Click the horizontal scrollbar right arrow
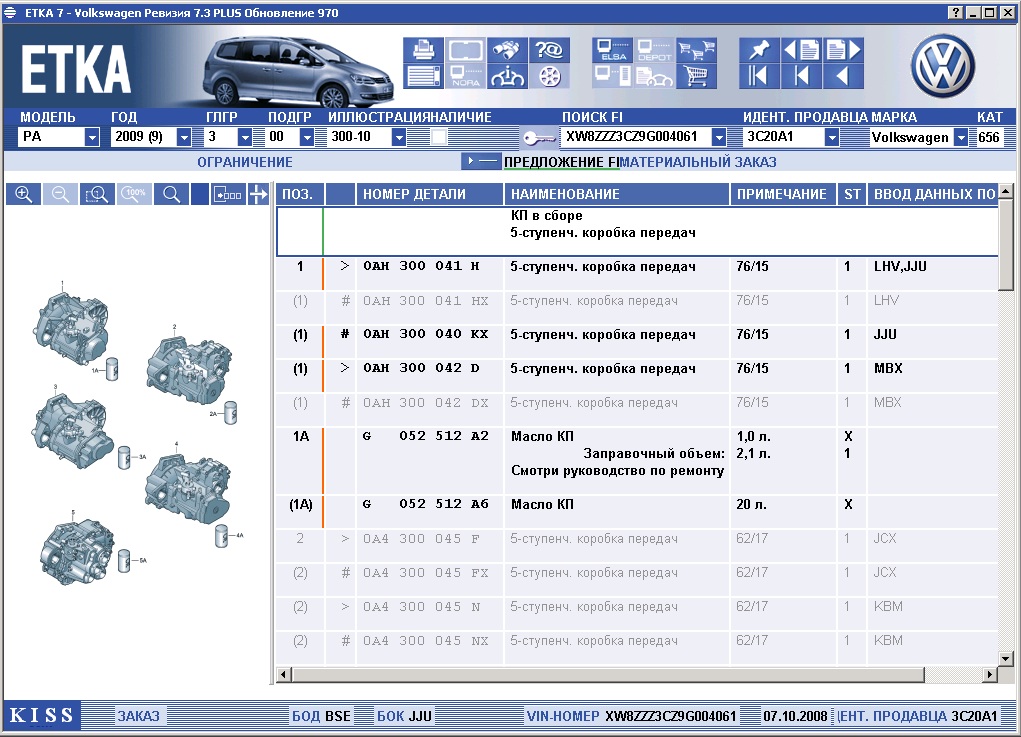The width and height of the screenshot is (1021, 737). click(990, 674)
